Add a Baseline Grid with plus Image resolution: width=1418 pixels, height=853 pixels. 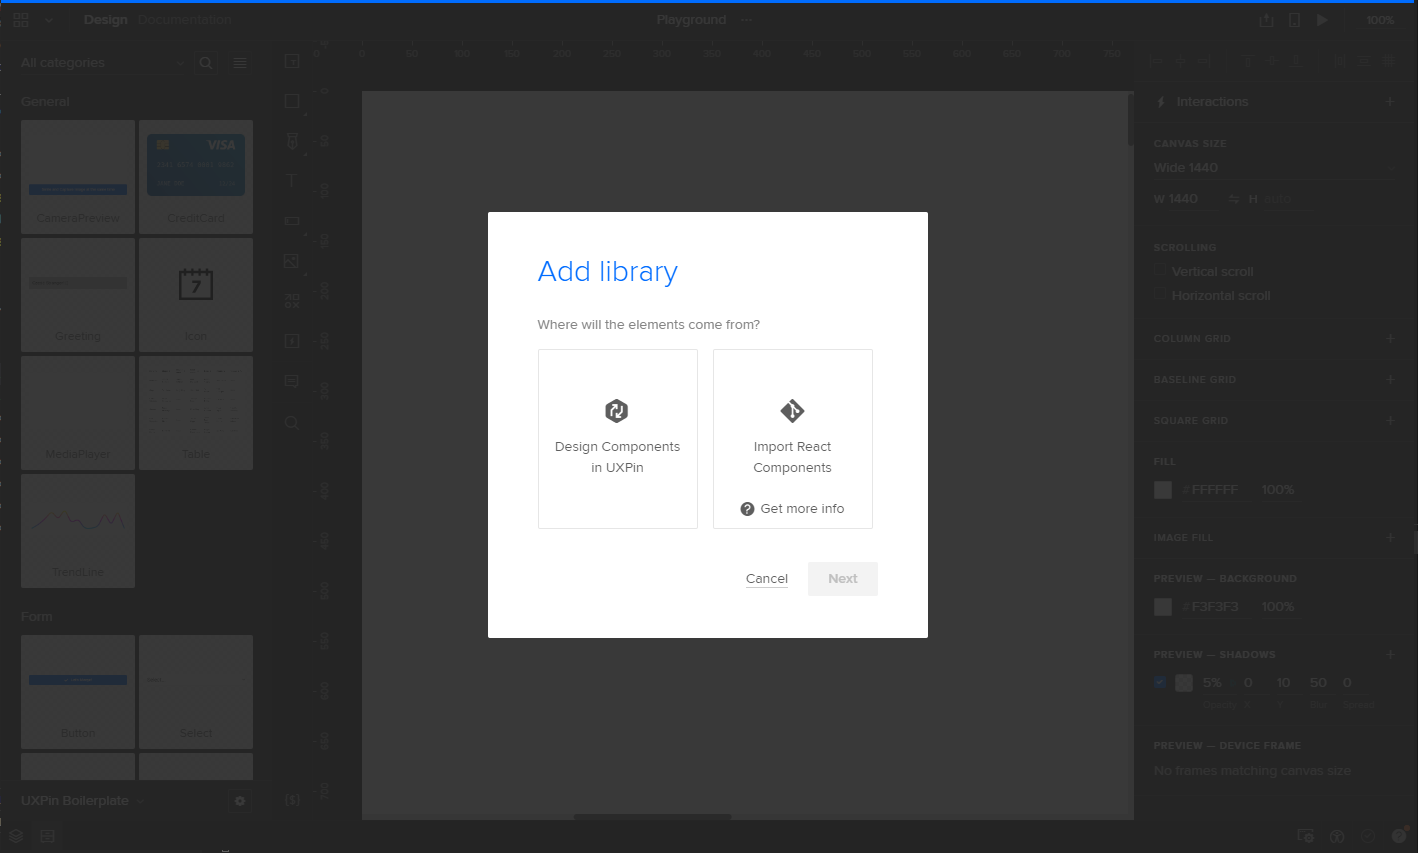(x=1390, y=380)
